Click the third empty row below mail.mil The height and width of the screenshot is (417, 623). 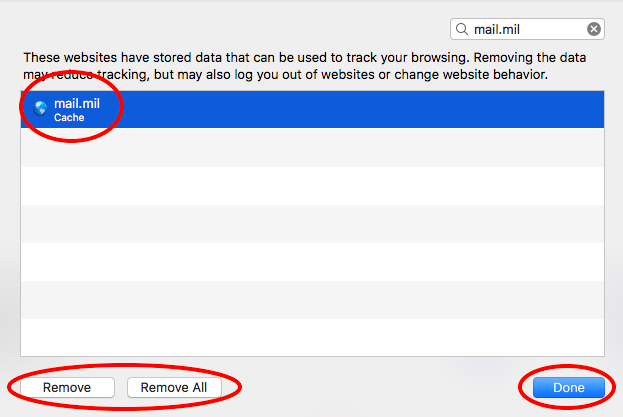[x=312, y=224]
